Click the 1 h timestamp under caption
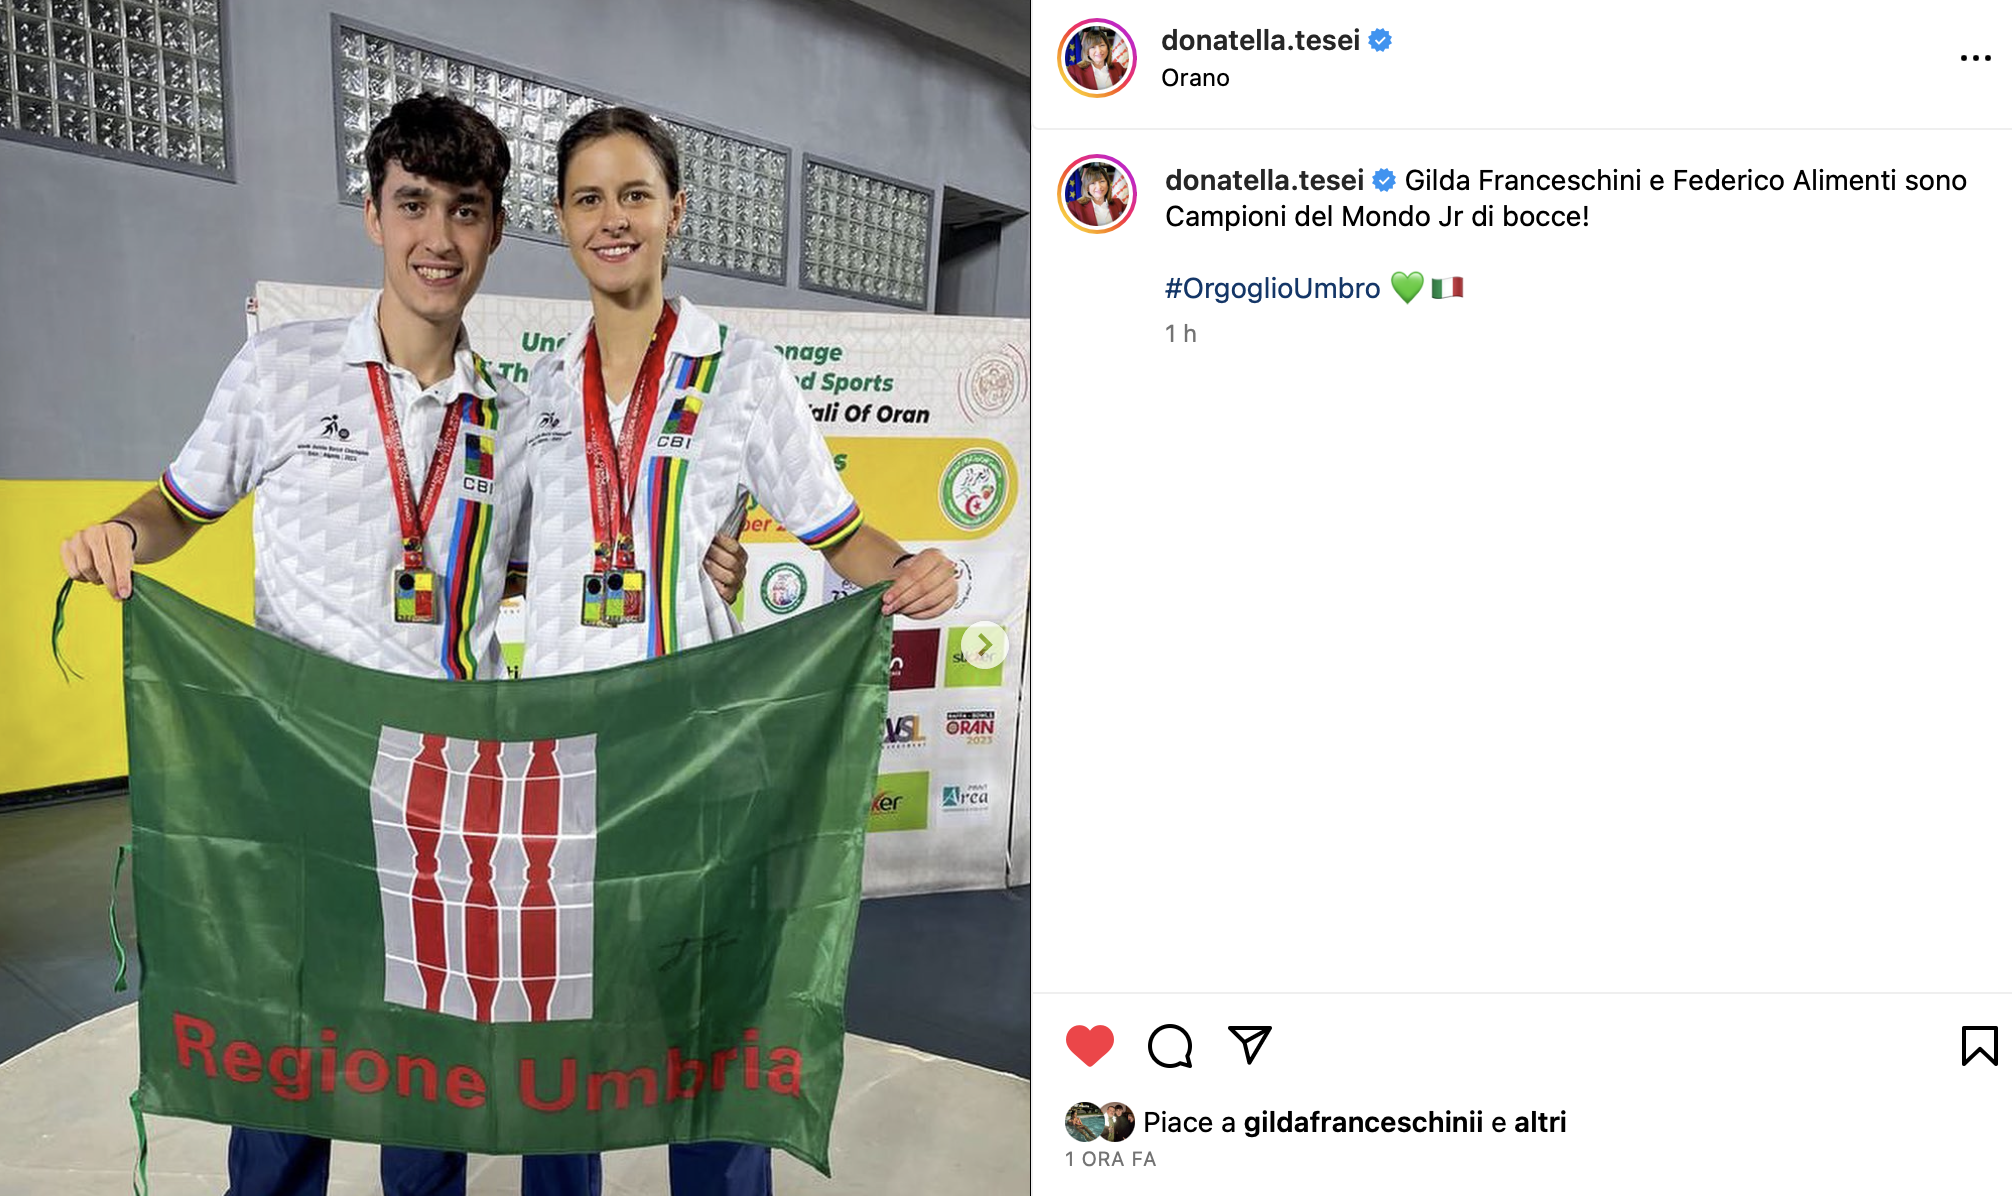The image size is (2012, 1196). 1180,334
